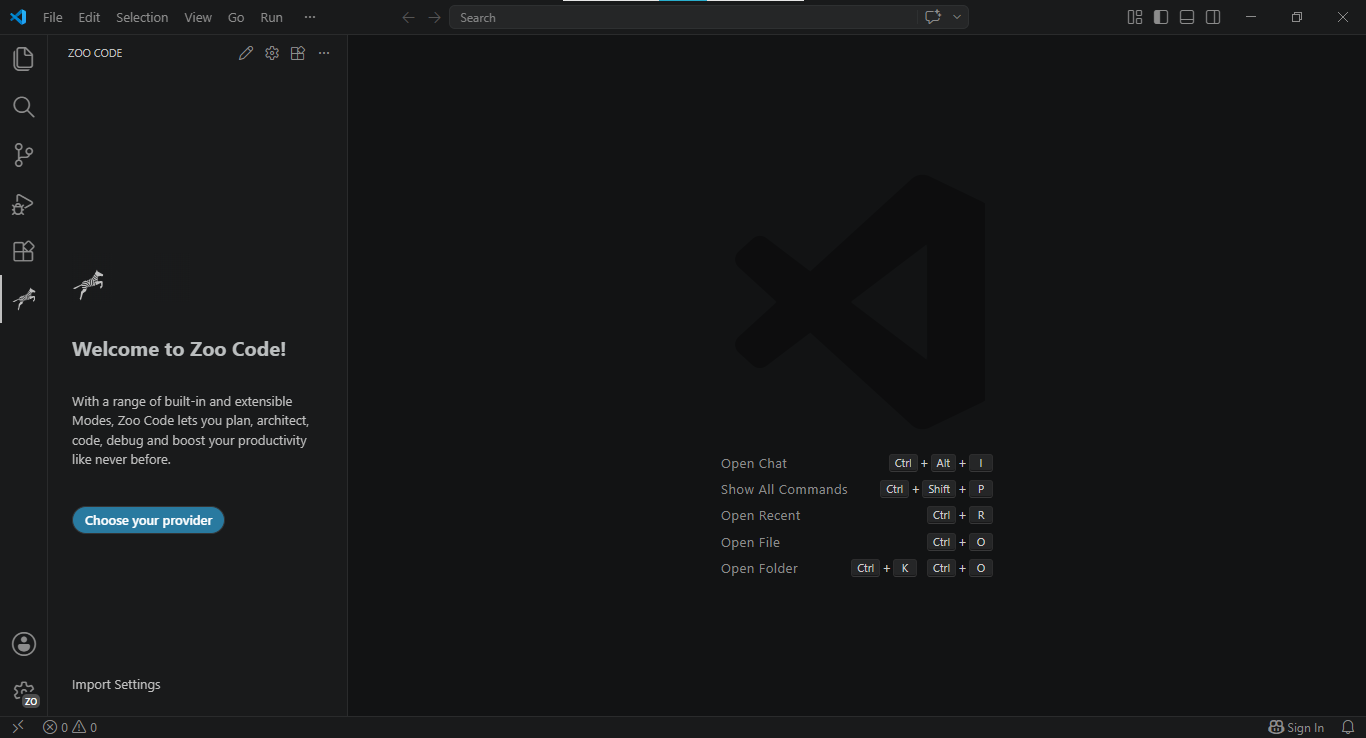Open the Explorer view in the activity bar
This screenshot has width=1366, height=738.
coord(23,59)
